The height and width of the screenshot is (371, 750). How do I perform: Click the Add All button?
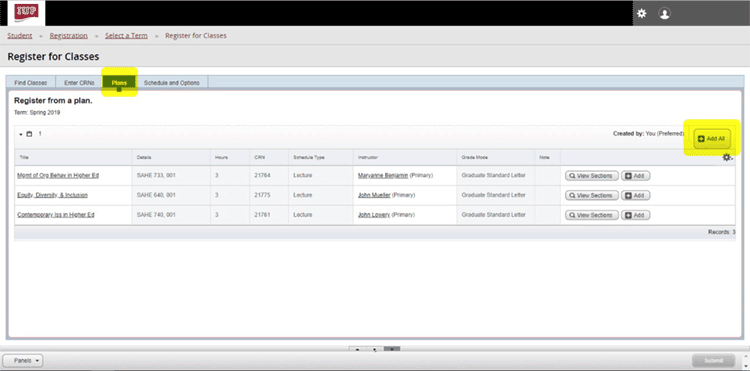(x=712, y=139)
